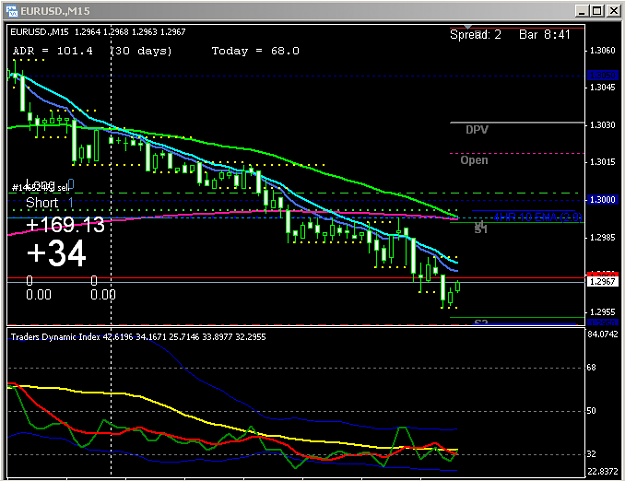Click the 1.2985 price scale value
The height and width of the screenshot is (481, 625).
[602, 238]
